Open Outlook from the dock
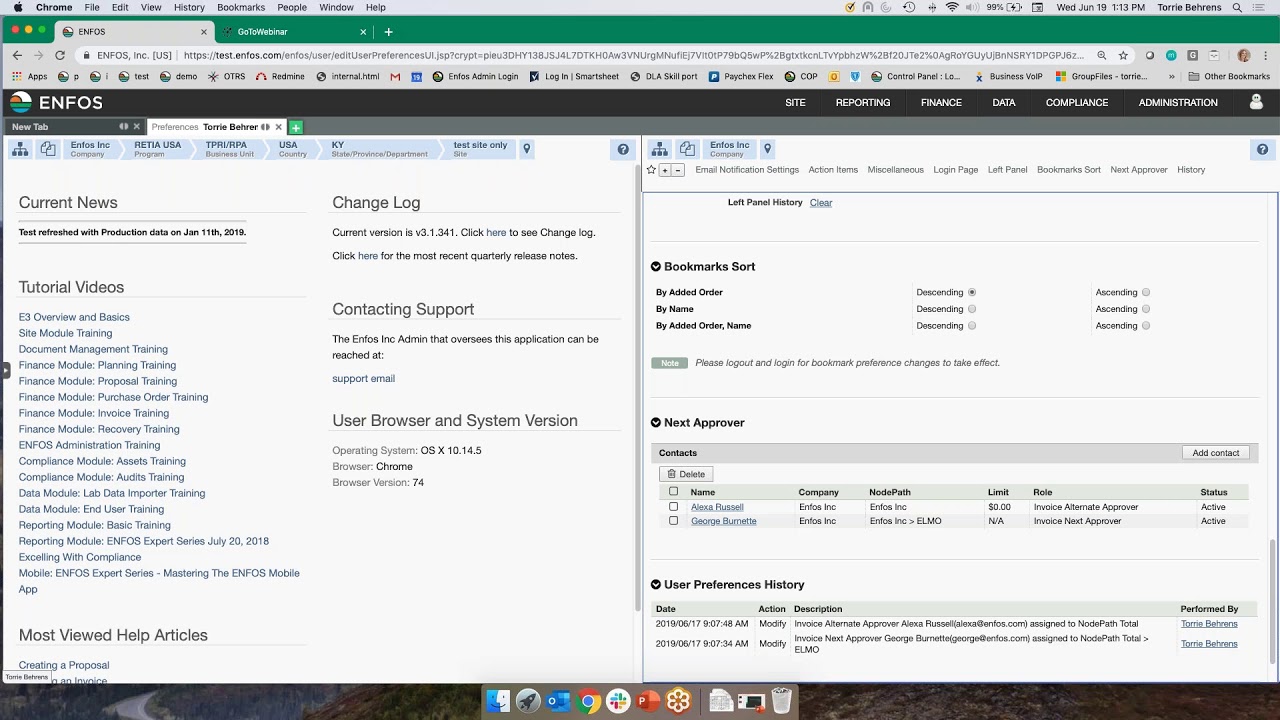This screenshot has width=1280, height=720. [558, 701]
